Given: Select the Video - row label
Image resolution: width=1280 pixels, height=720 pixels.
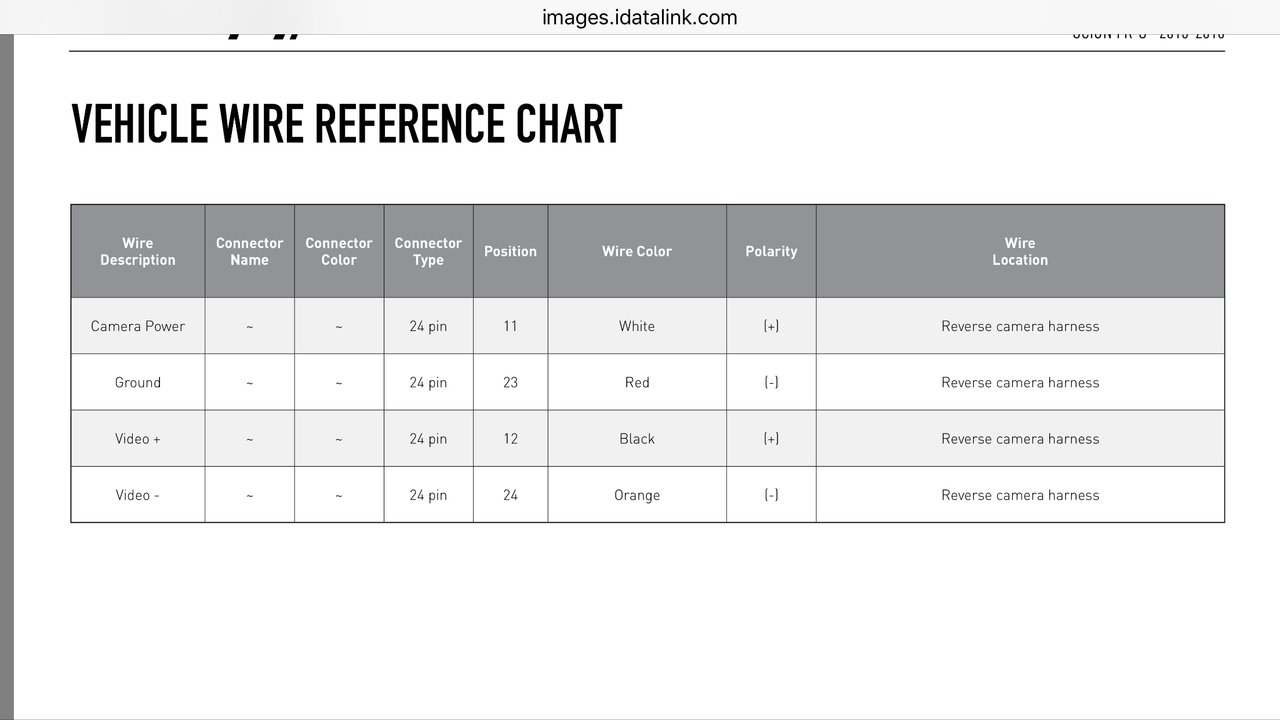Looking at the screenshot, I should click(x=138, y=495).
